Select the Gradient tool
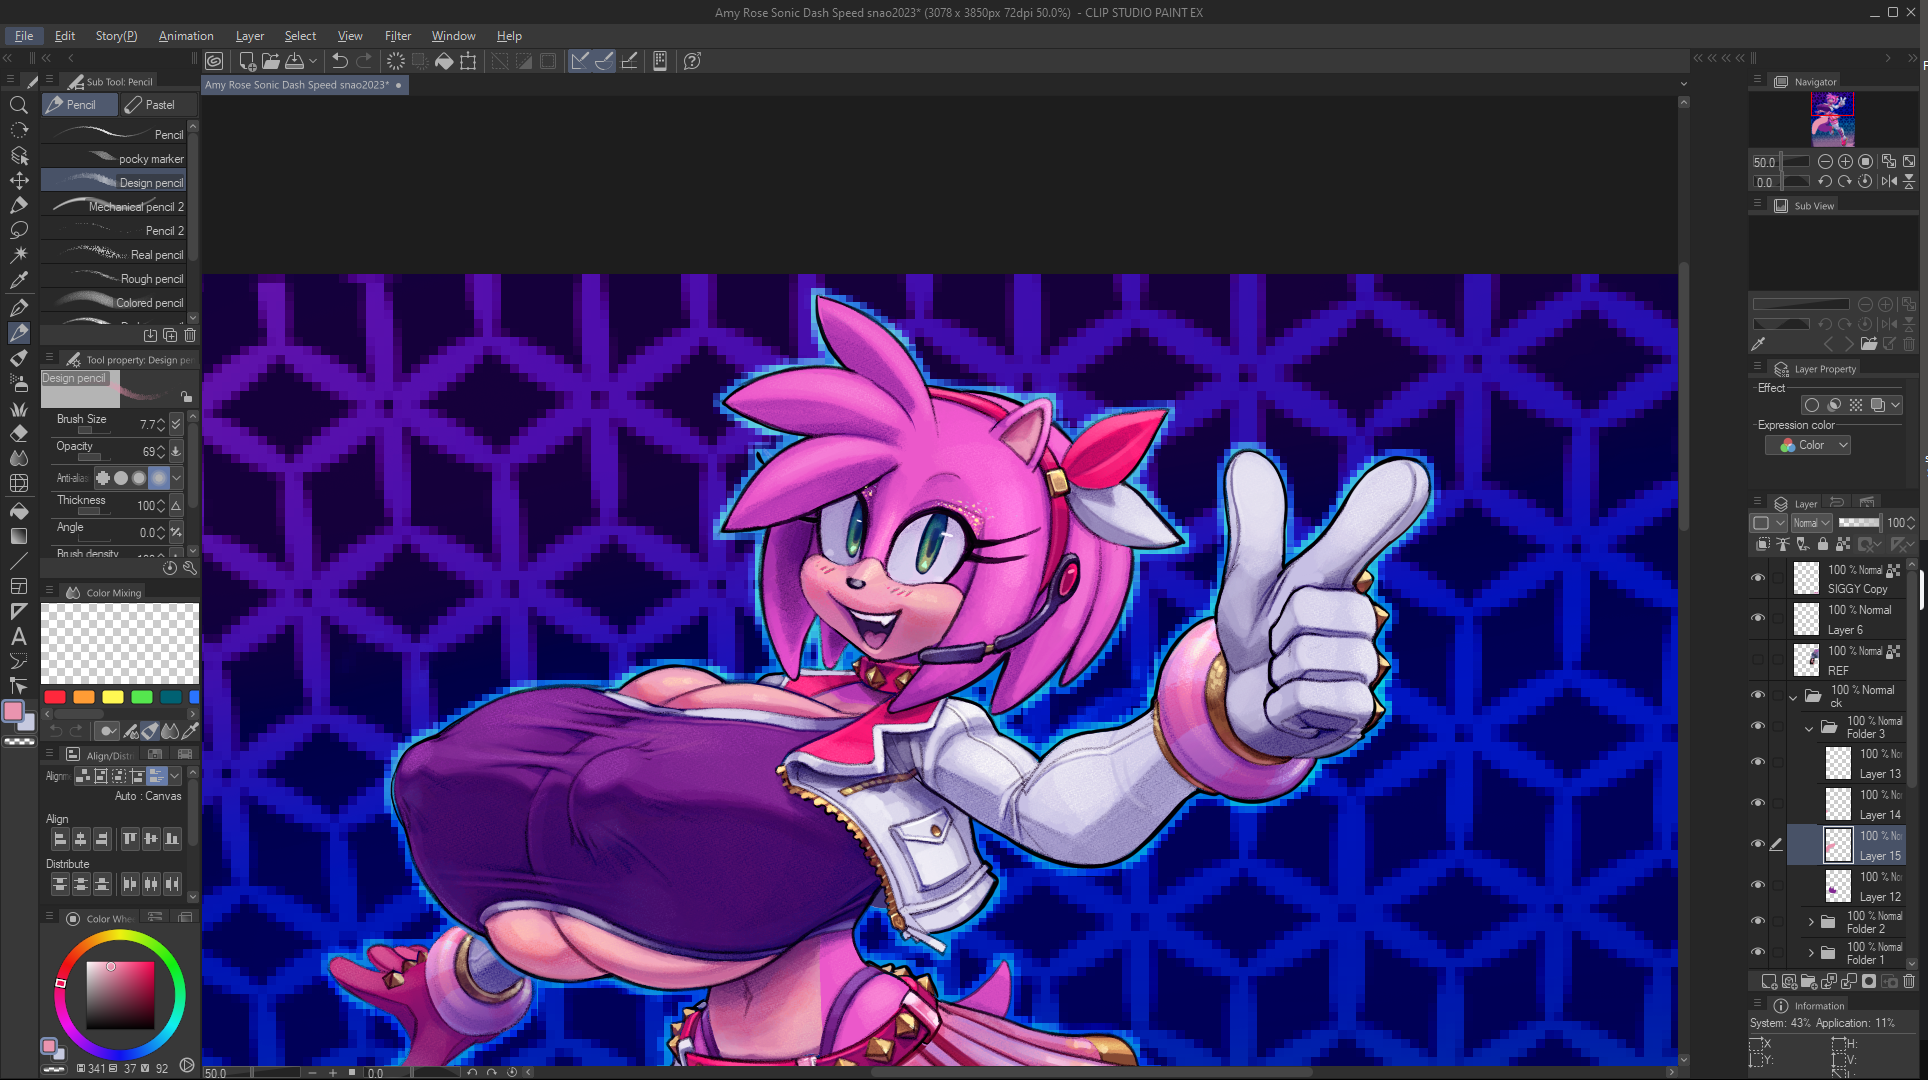Screen dimensions: 1928x1080 point(18,536)
